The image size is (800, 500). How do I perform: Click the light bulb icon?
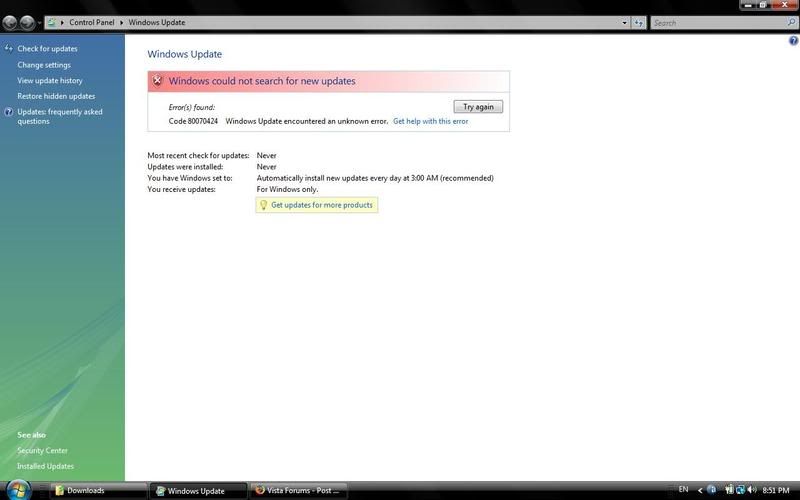coord(263,205)
